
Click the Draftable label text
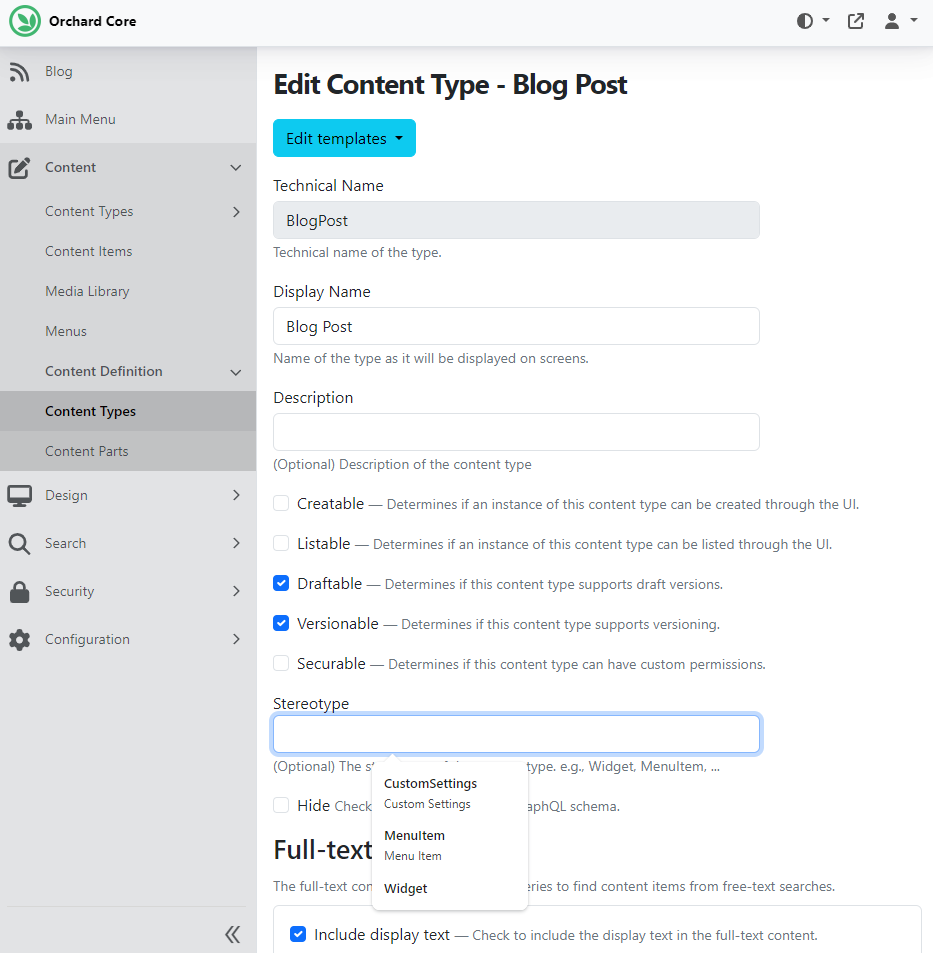(x=329, y=583)
